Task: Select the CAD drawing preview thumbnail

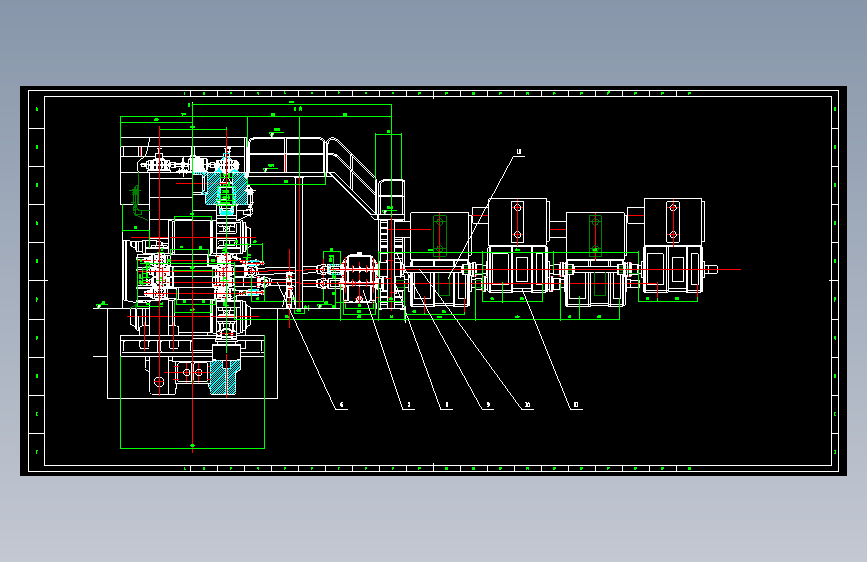Action: [434, 281]
